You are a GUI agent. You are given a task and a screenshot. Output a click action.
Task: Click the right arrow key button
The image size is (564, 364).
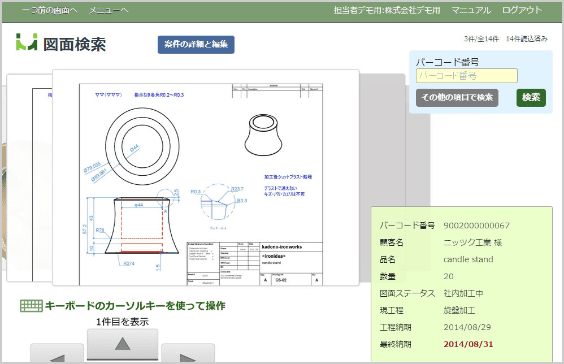coord(188,353)
